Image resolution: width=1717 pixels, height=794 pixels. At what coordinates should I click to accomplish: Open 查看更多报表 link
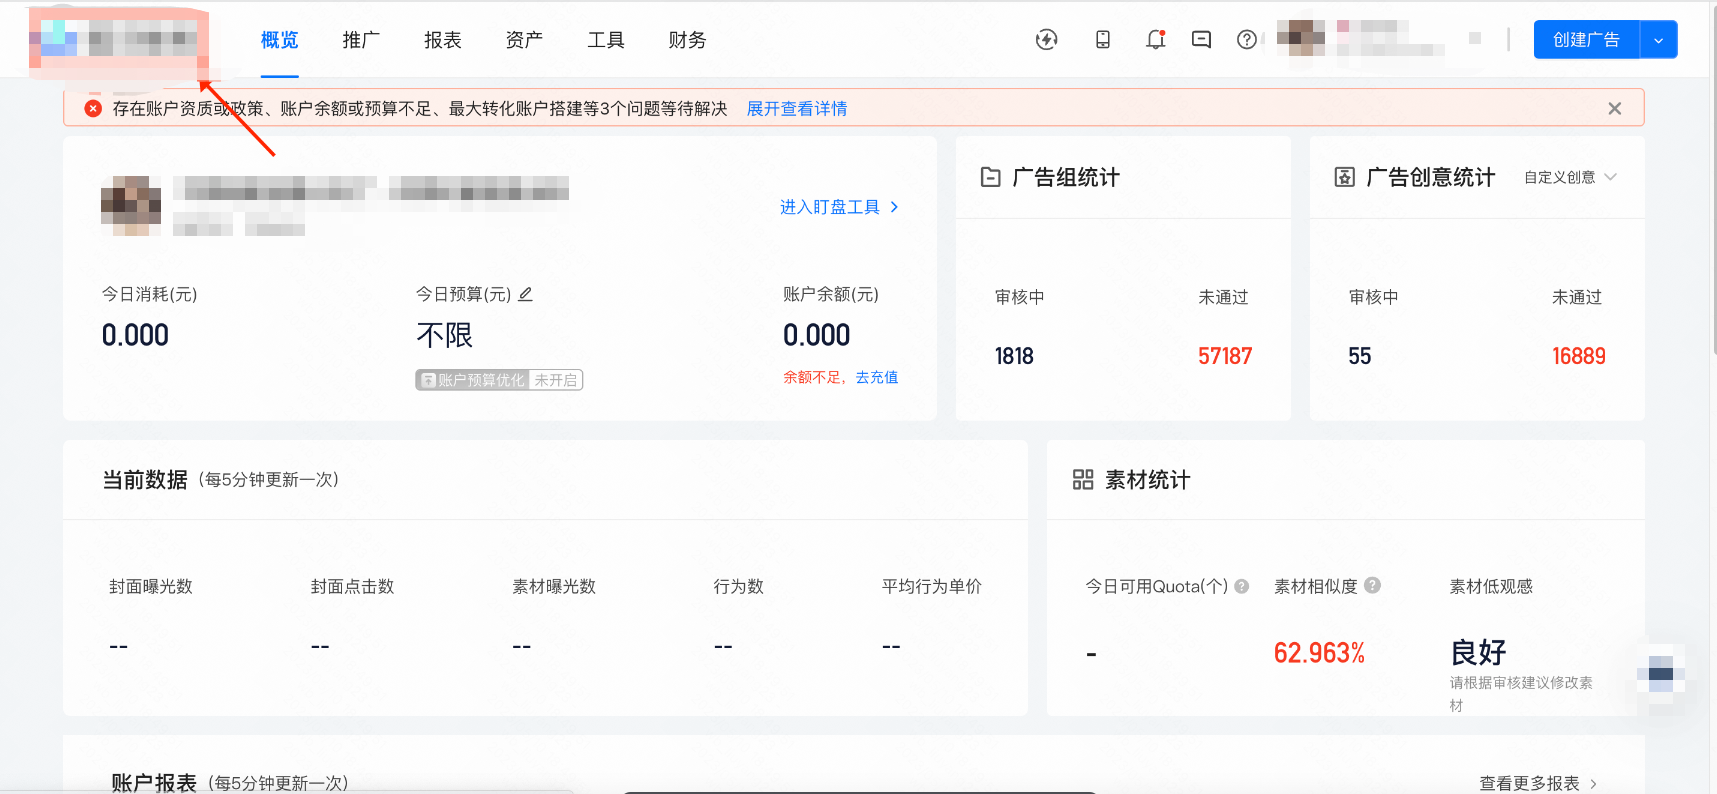[1538, 783]
